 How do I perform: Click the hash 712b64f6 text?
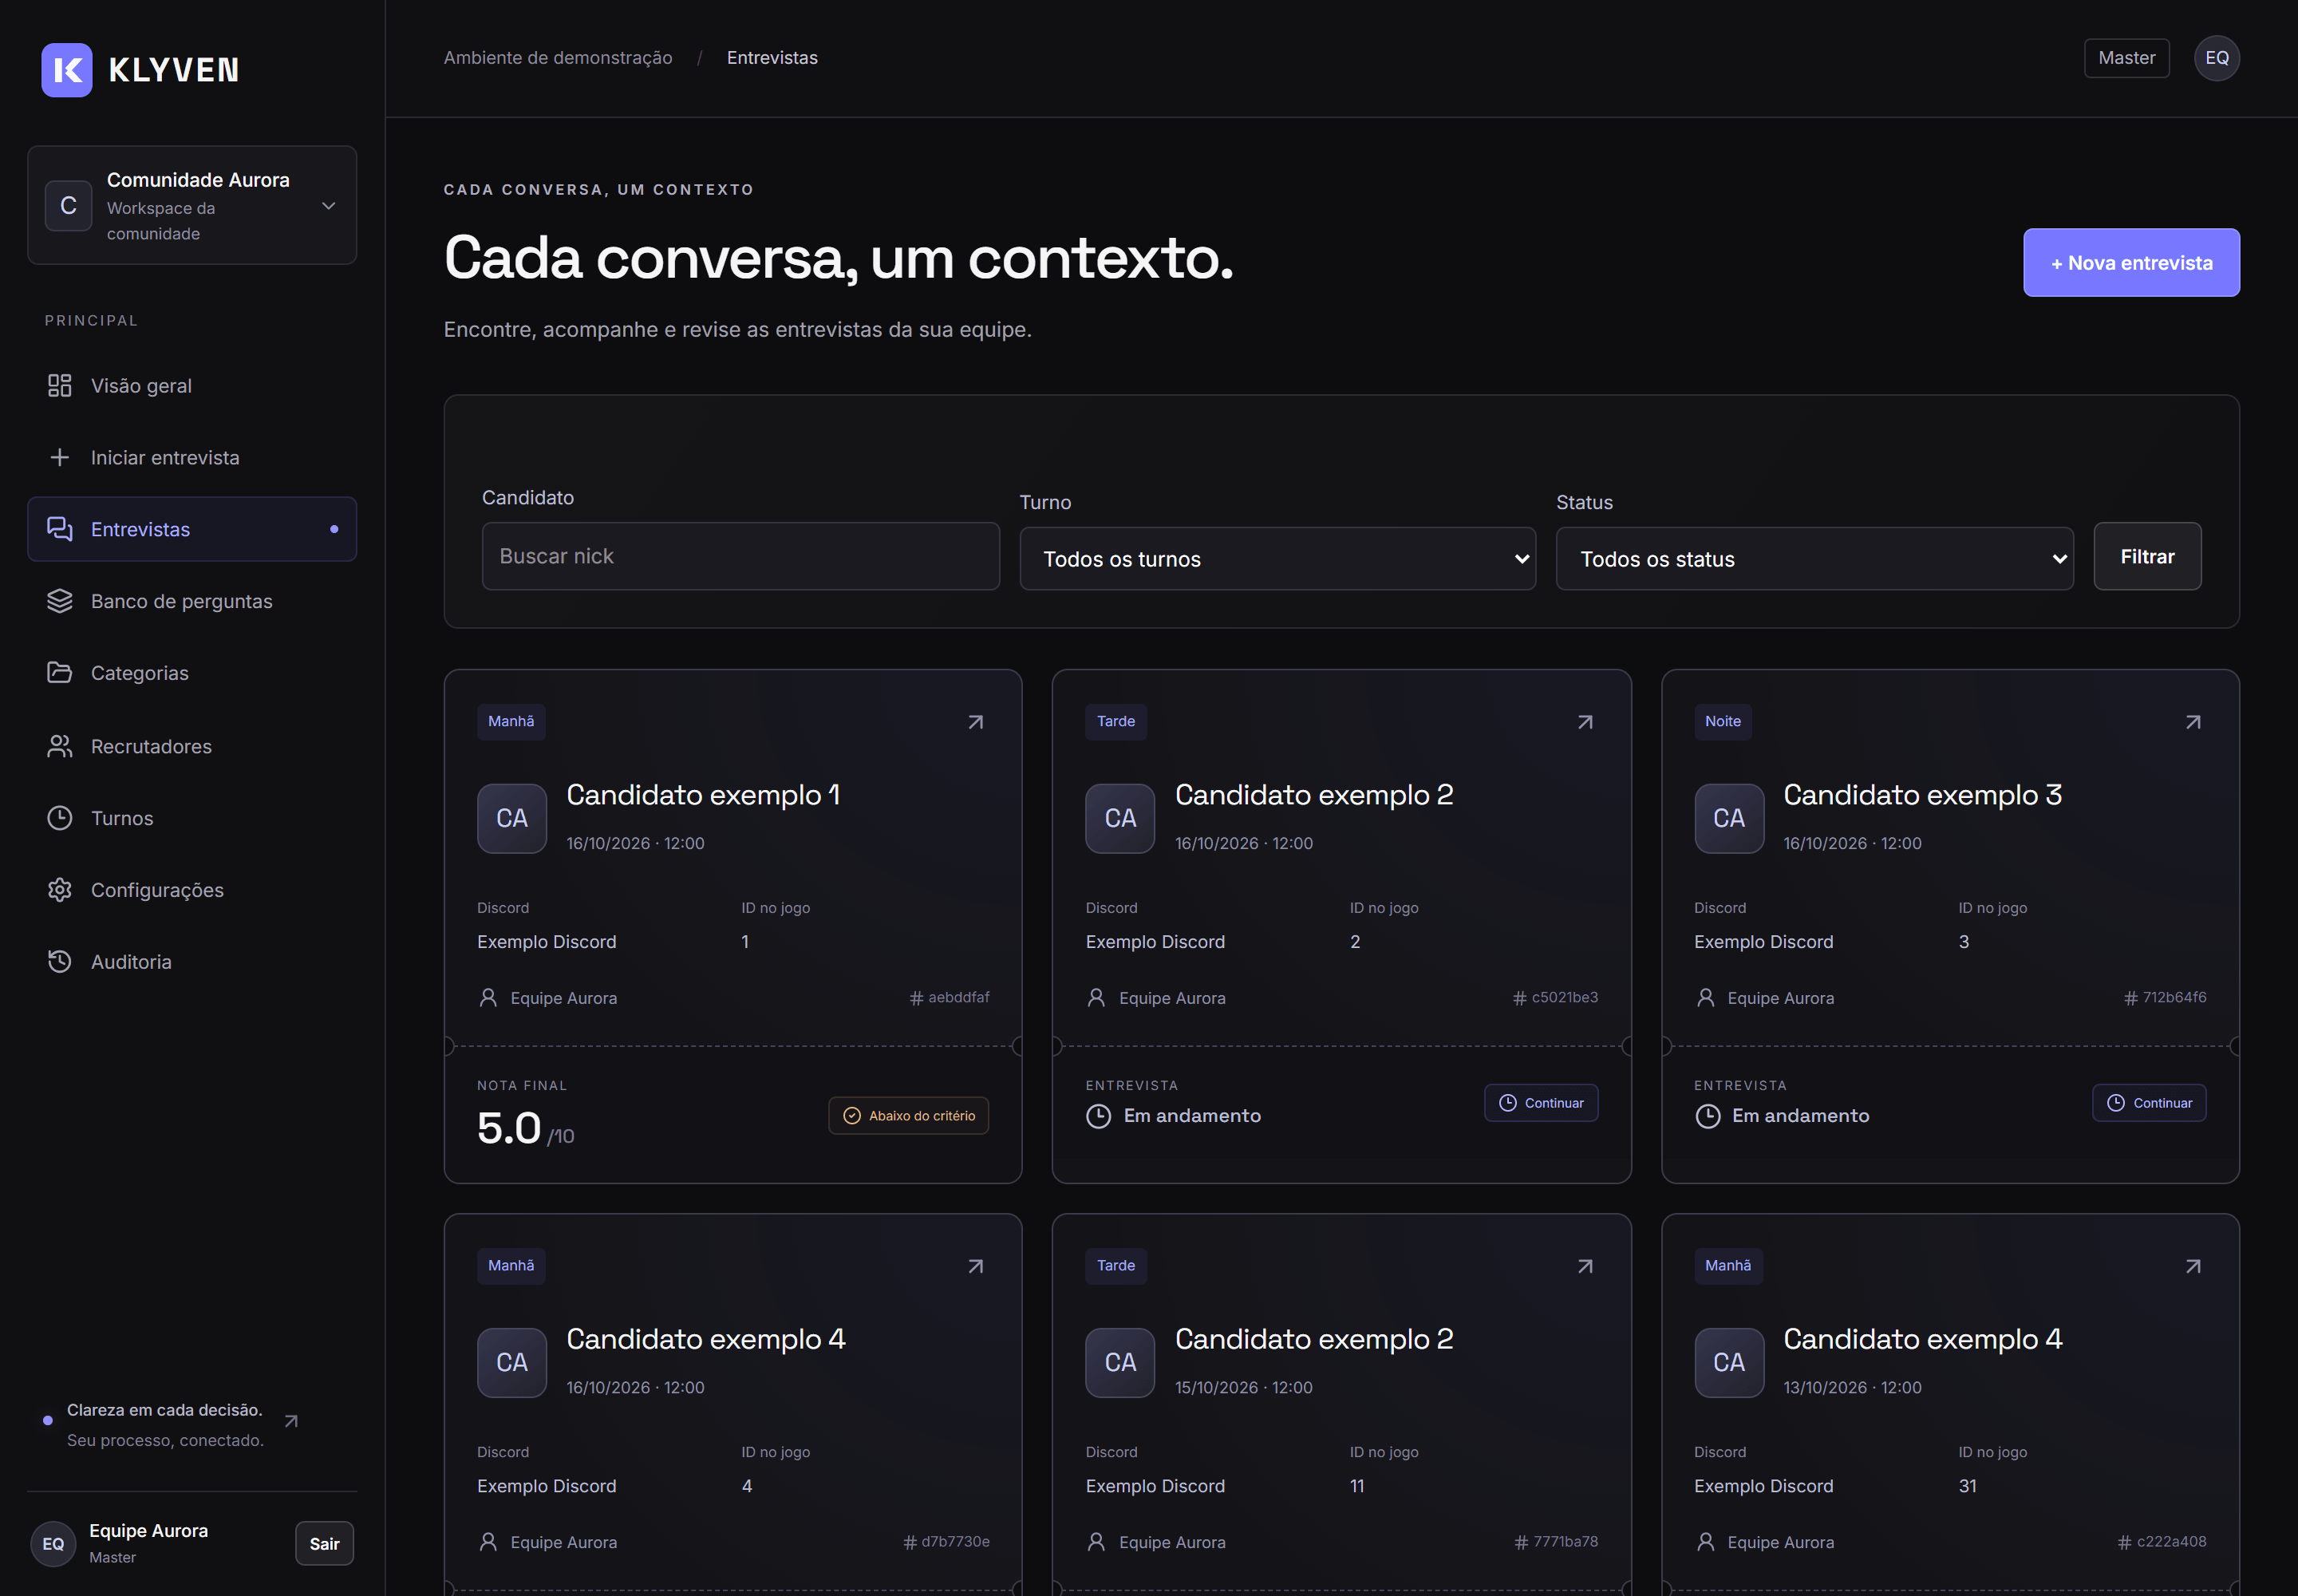pos(2164,997)
